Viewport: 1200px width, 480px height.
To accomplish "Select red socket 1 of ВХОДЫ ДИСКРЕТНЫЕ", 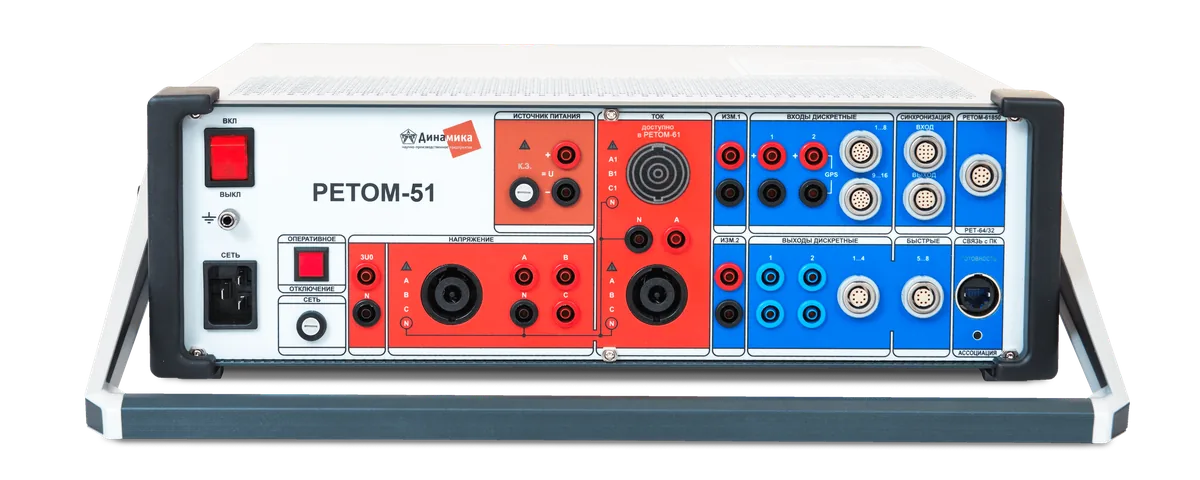I will point(771,154).
